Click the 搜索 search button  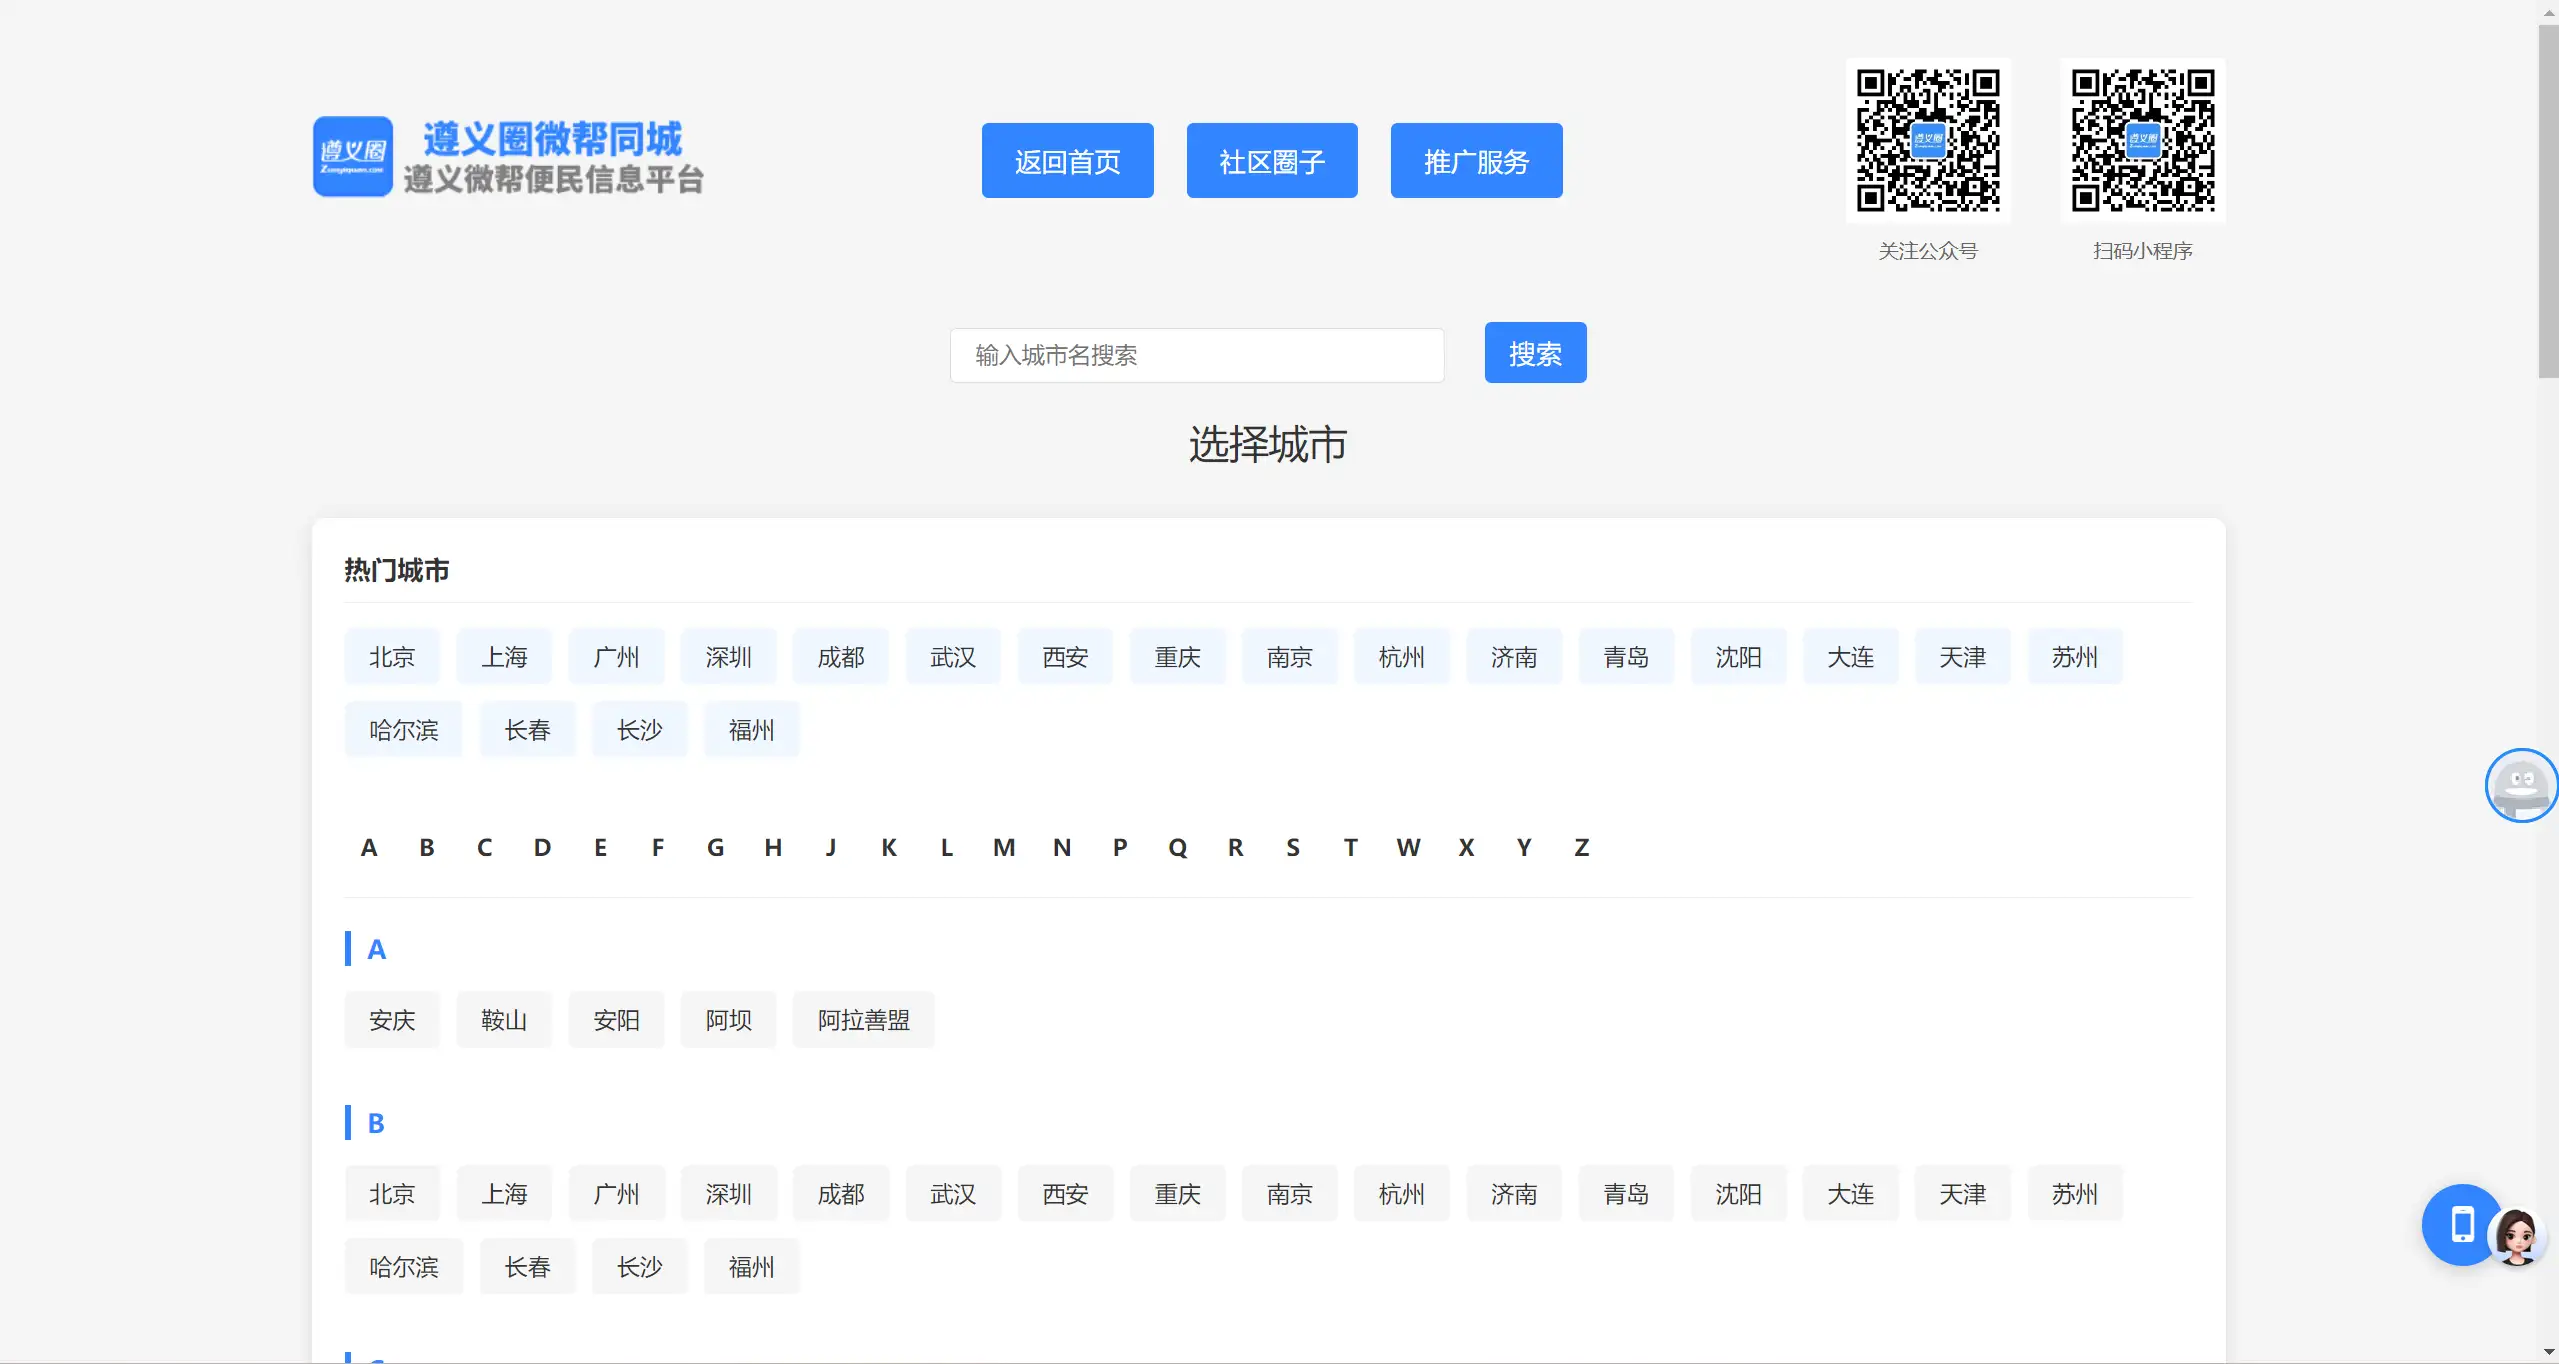pyautogui.click(x=1534, y=352)
